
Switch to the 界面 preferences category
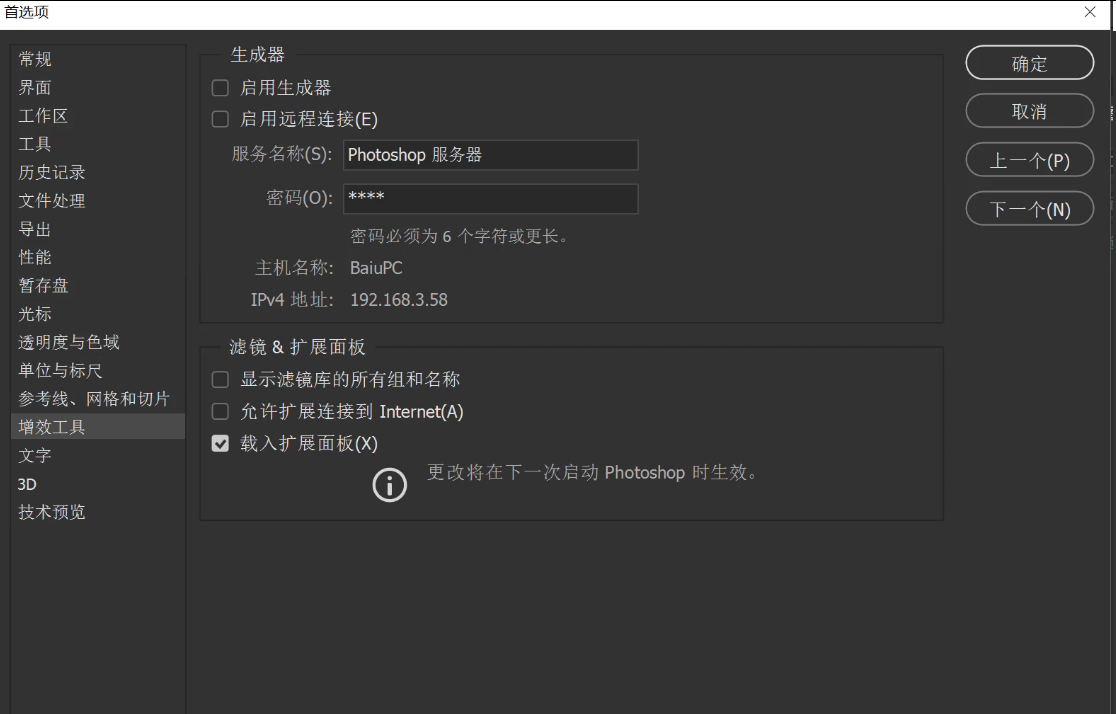pos(36,88)
